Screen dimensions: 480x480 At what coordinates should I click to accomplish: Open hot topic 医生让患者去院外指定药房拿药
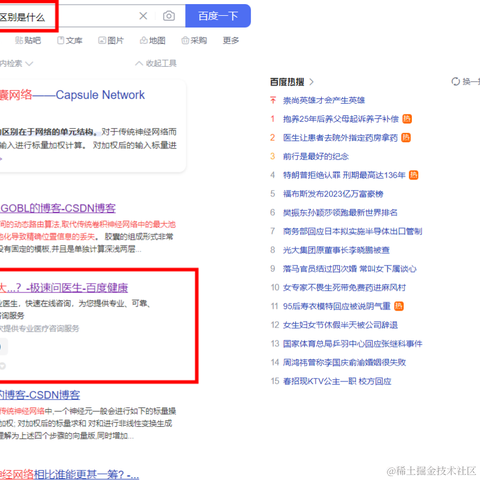pos(340,138)
